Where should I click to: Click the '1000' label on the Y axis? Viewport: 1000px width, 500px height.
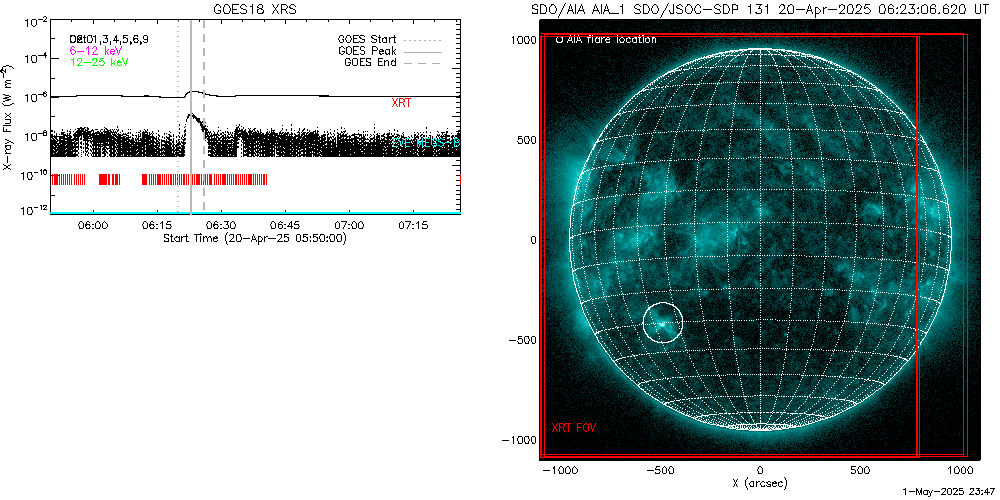coord(525,40)
